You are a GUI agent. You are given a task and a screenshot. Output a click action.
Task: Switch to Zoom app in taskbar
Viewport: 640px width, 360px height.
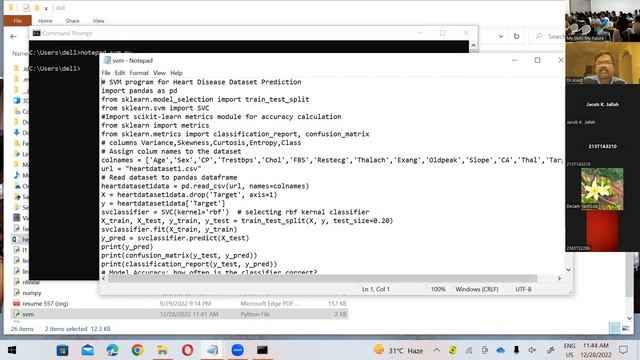coord(238,350)
